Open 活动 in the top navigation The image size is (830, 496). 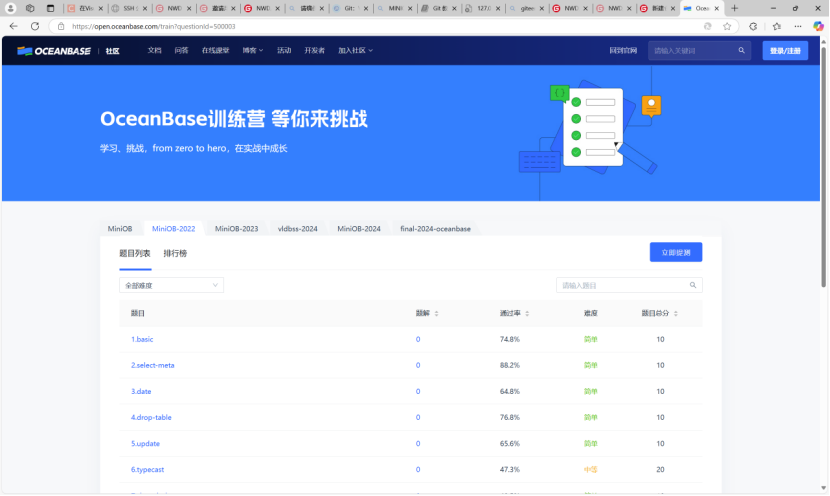(284, 50)
